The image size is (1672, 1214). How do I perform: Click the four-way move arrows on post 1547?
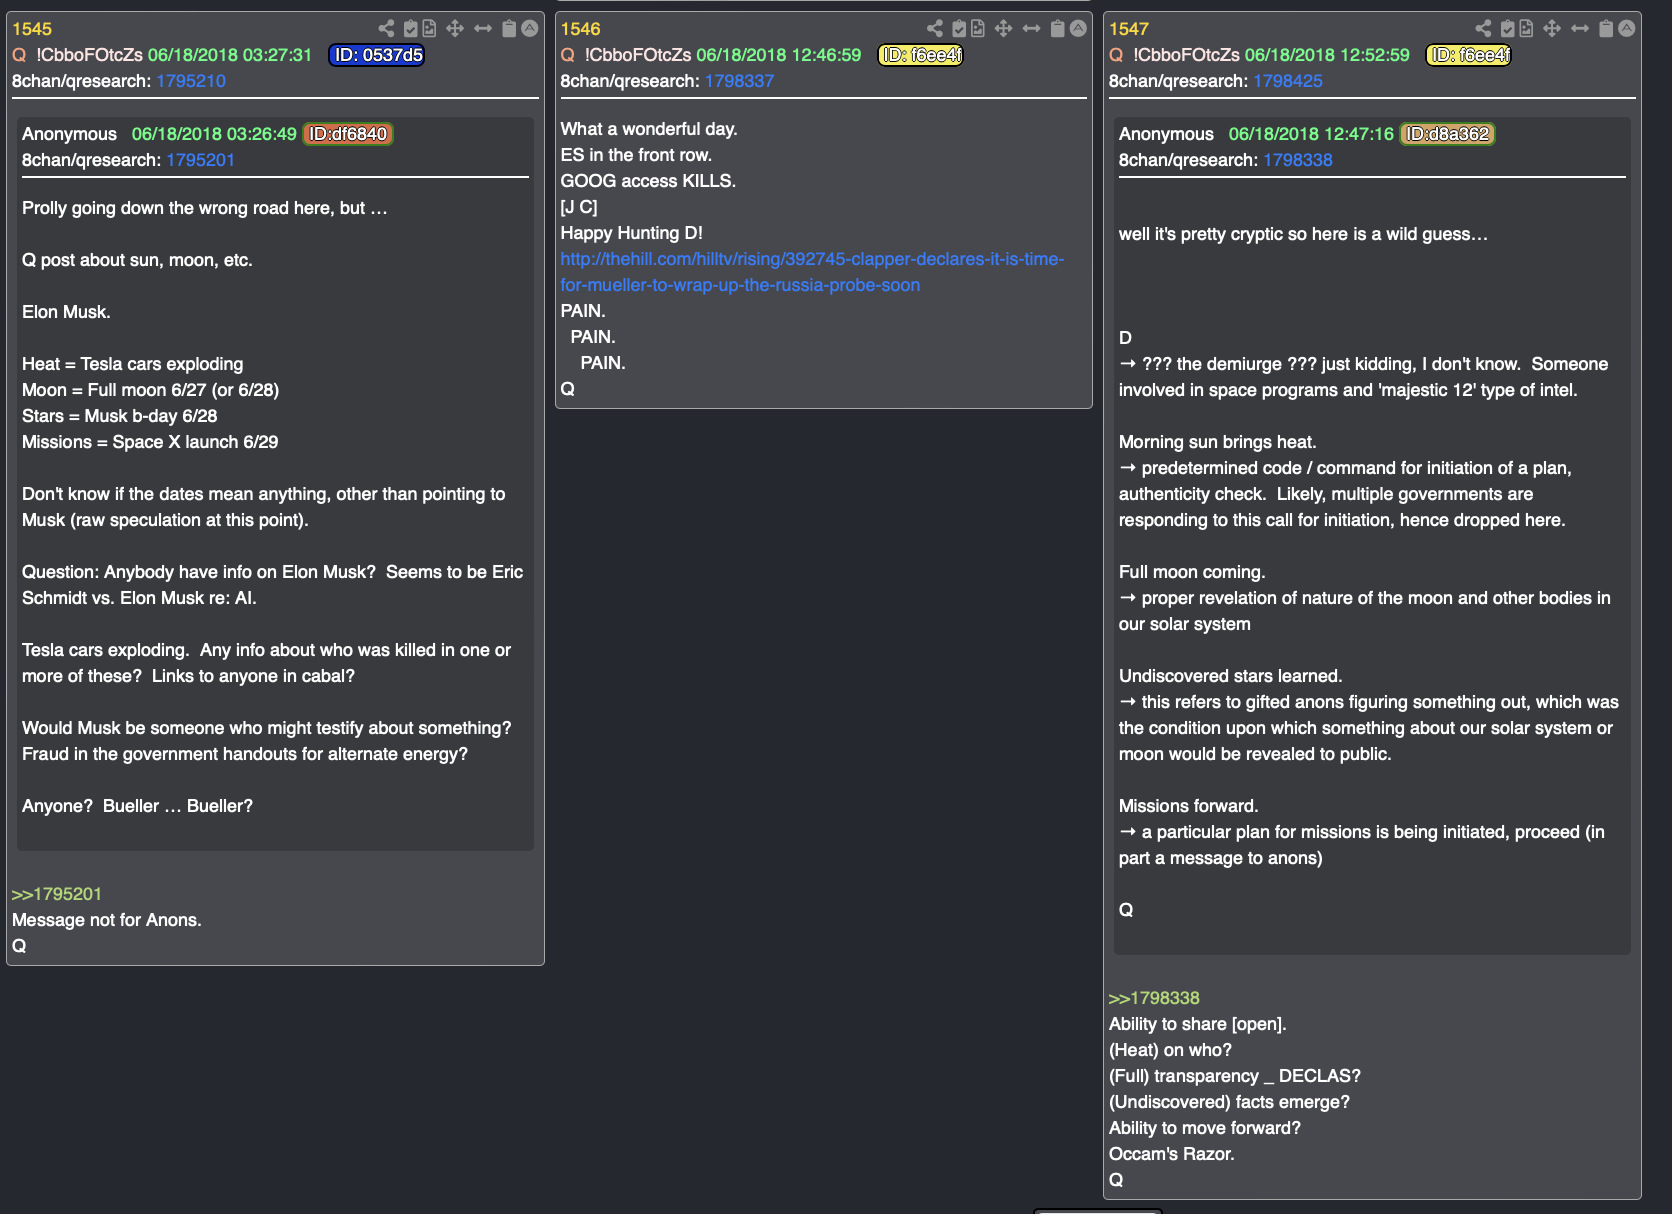pyautogui.click(x=1552, y=28)
